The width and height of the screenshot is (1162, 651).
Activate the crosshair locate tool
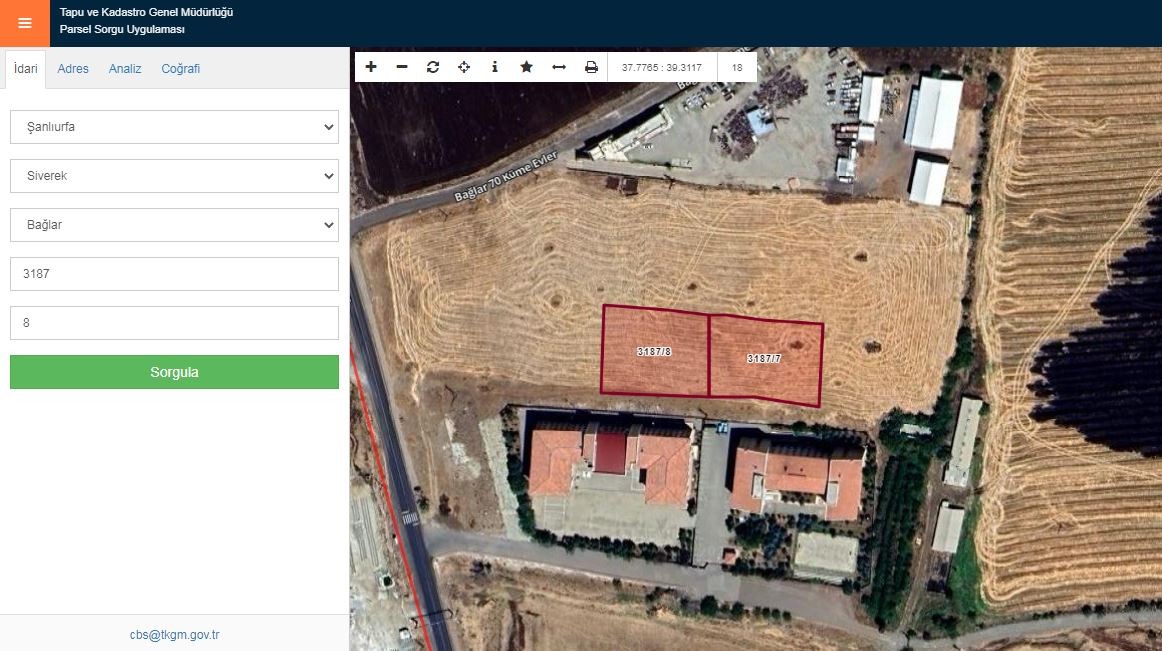tap(464, 67)
